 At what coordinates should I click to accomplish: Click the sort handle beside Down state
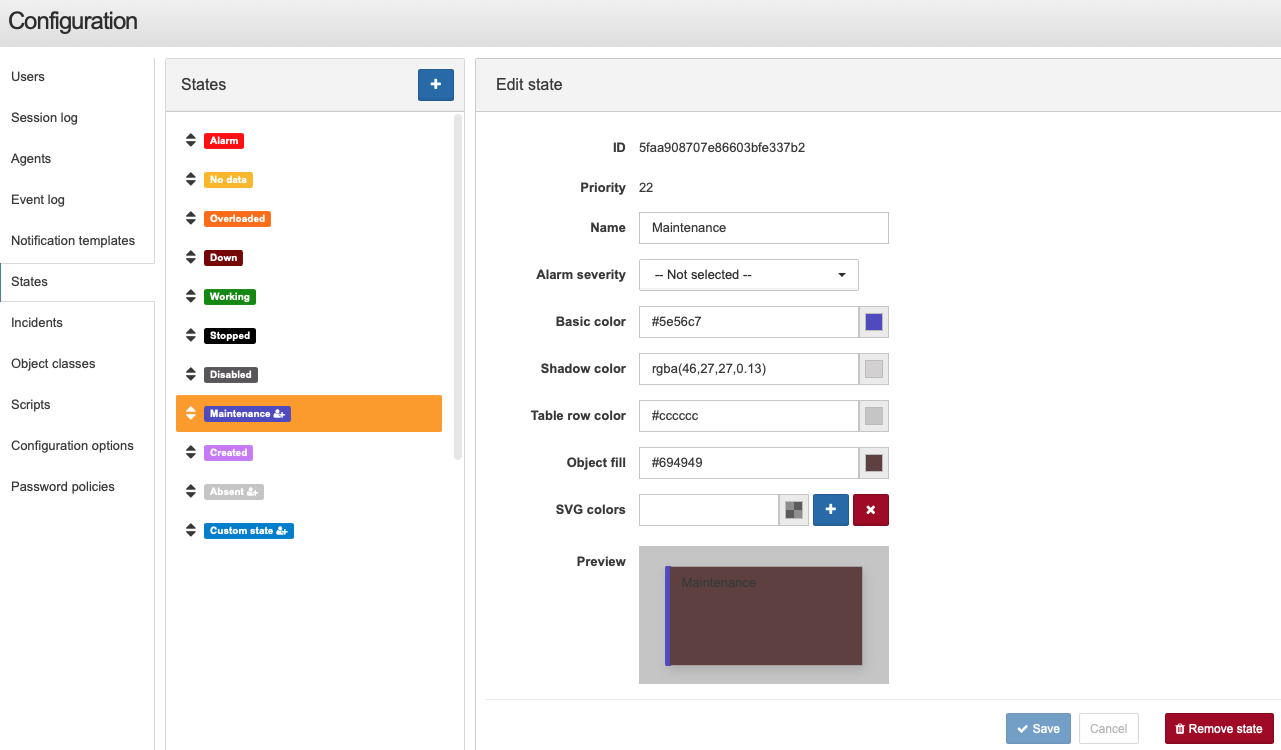(x=191, y=258)
